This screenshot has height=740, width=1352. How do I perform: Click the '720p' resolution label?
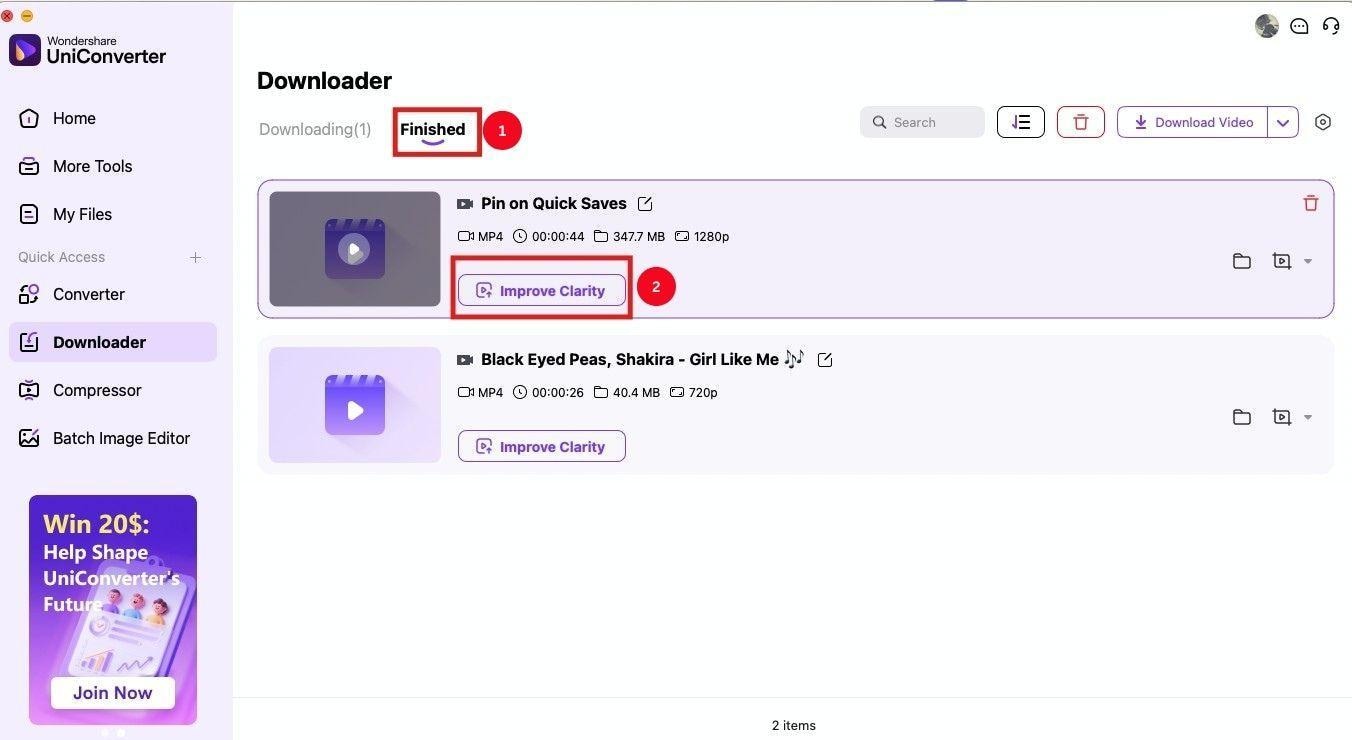click(703, 393)
